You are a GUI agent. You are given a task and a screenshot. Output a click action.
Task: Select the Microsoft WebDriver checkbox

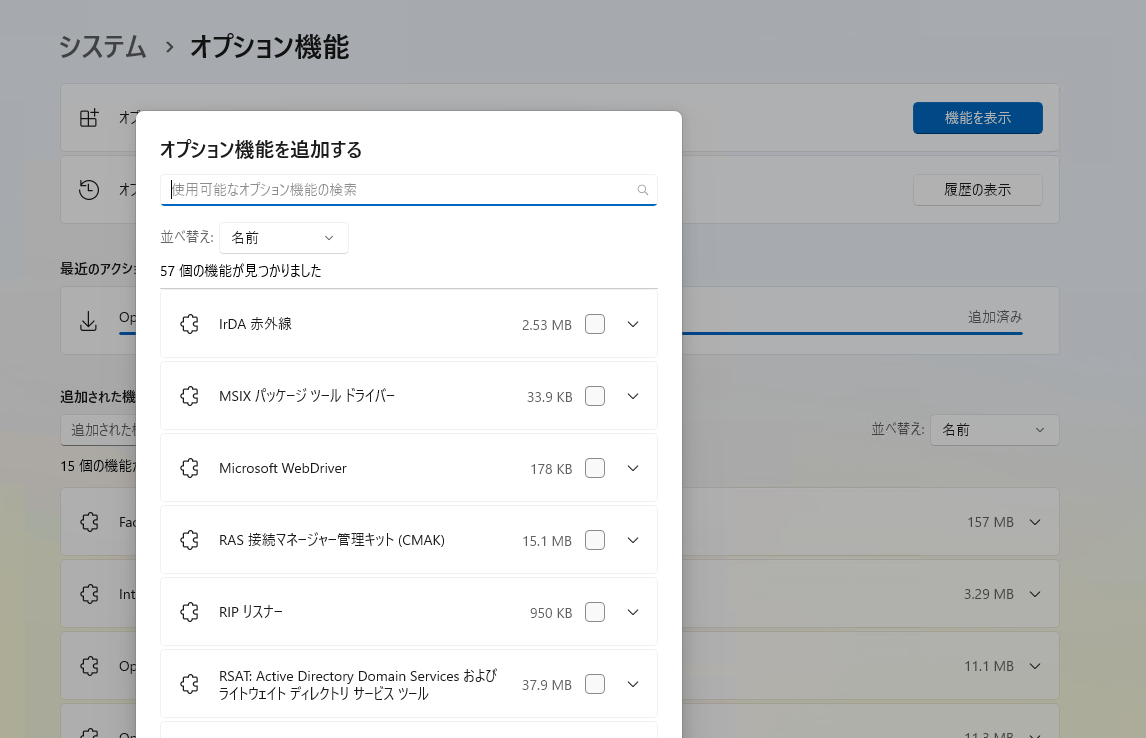[595, 468]
